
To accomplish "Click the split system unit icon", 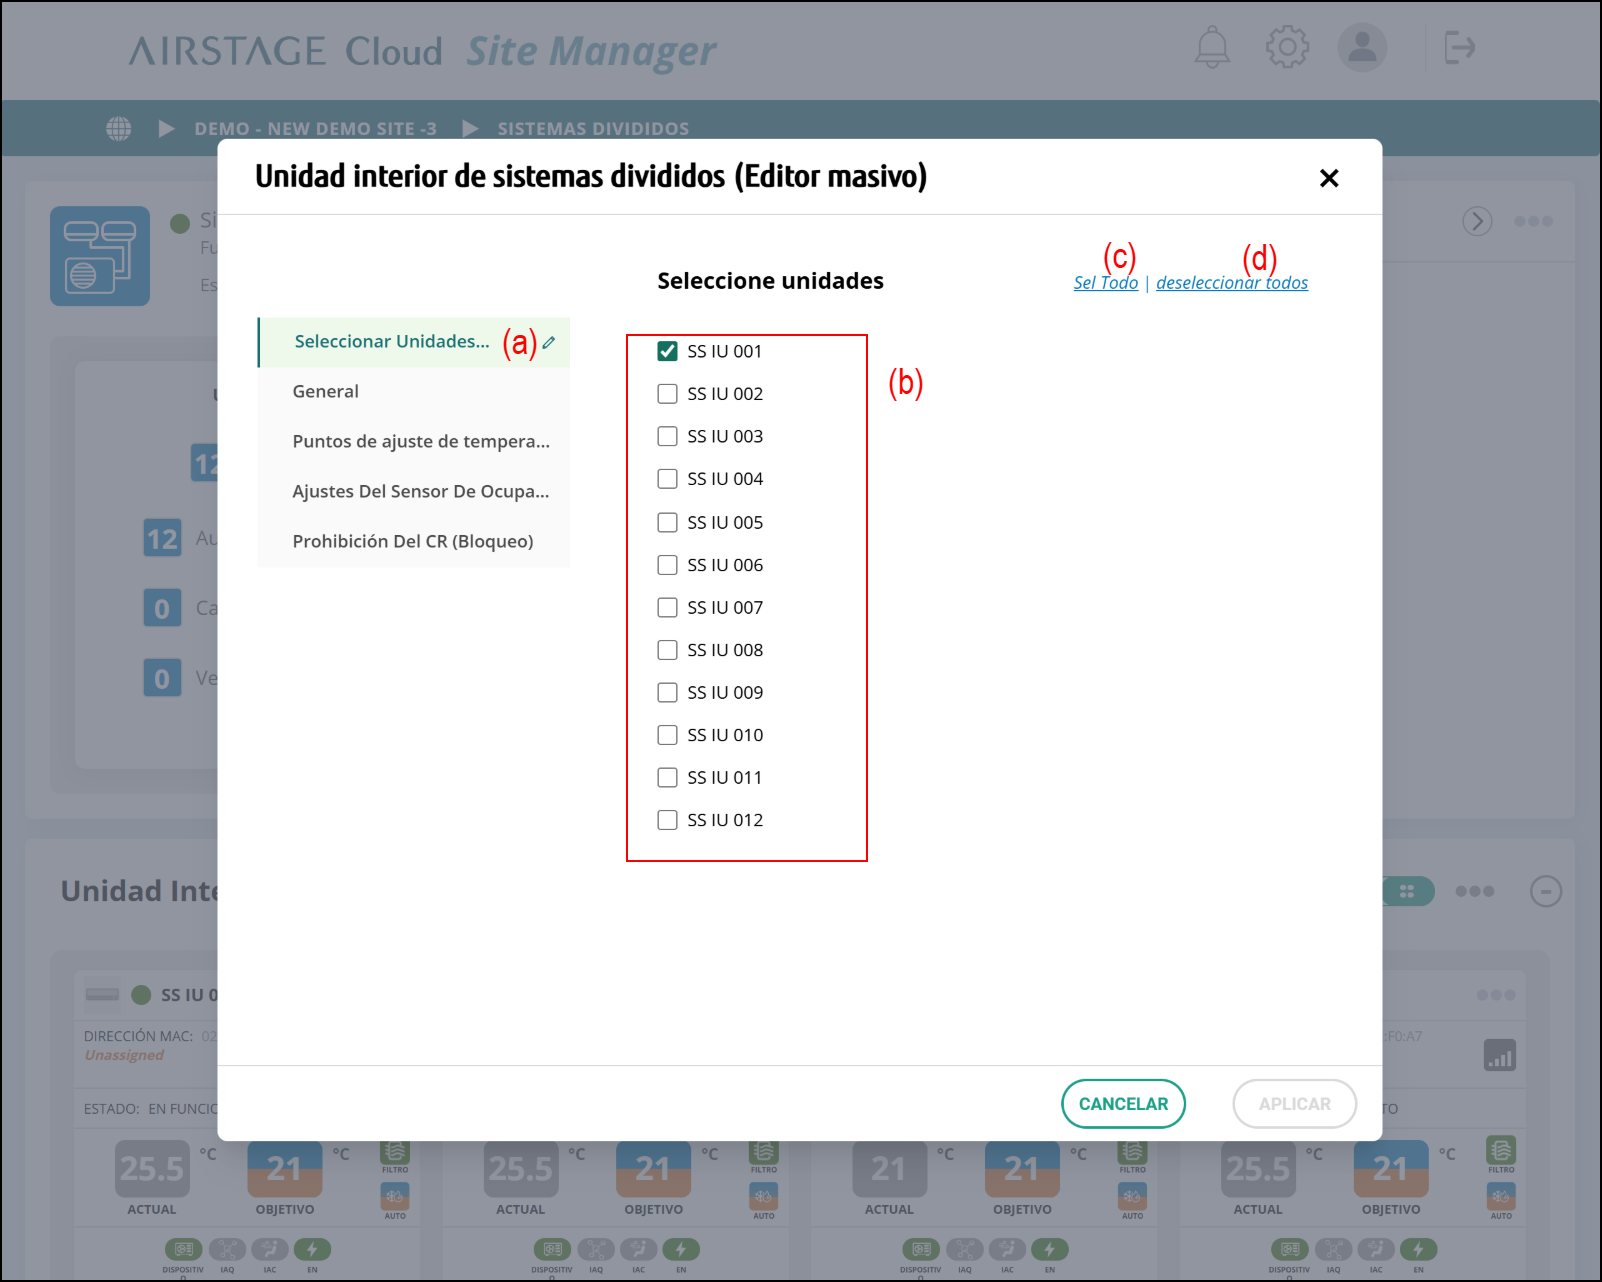I will (x=100, y=256).
